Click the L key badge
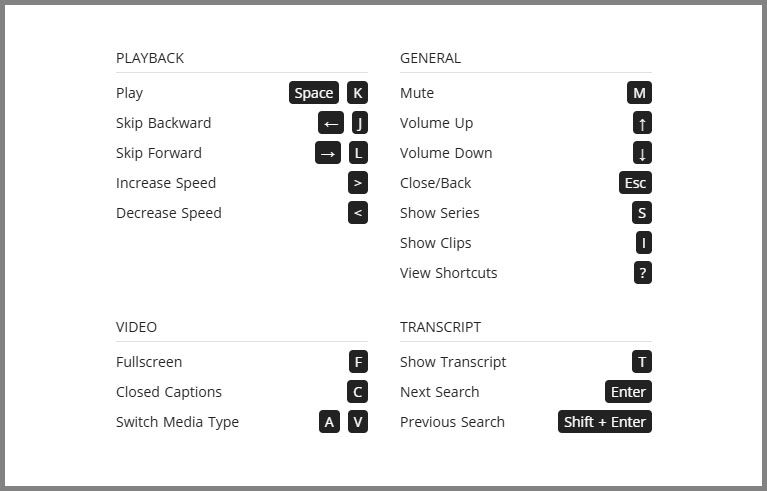The height and width of the screenshot is (491, 767). click(358, 153)
